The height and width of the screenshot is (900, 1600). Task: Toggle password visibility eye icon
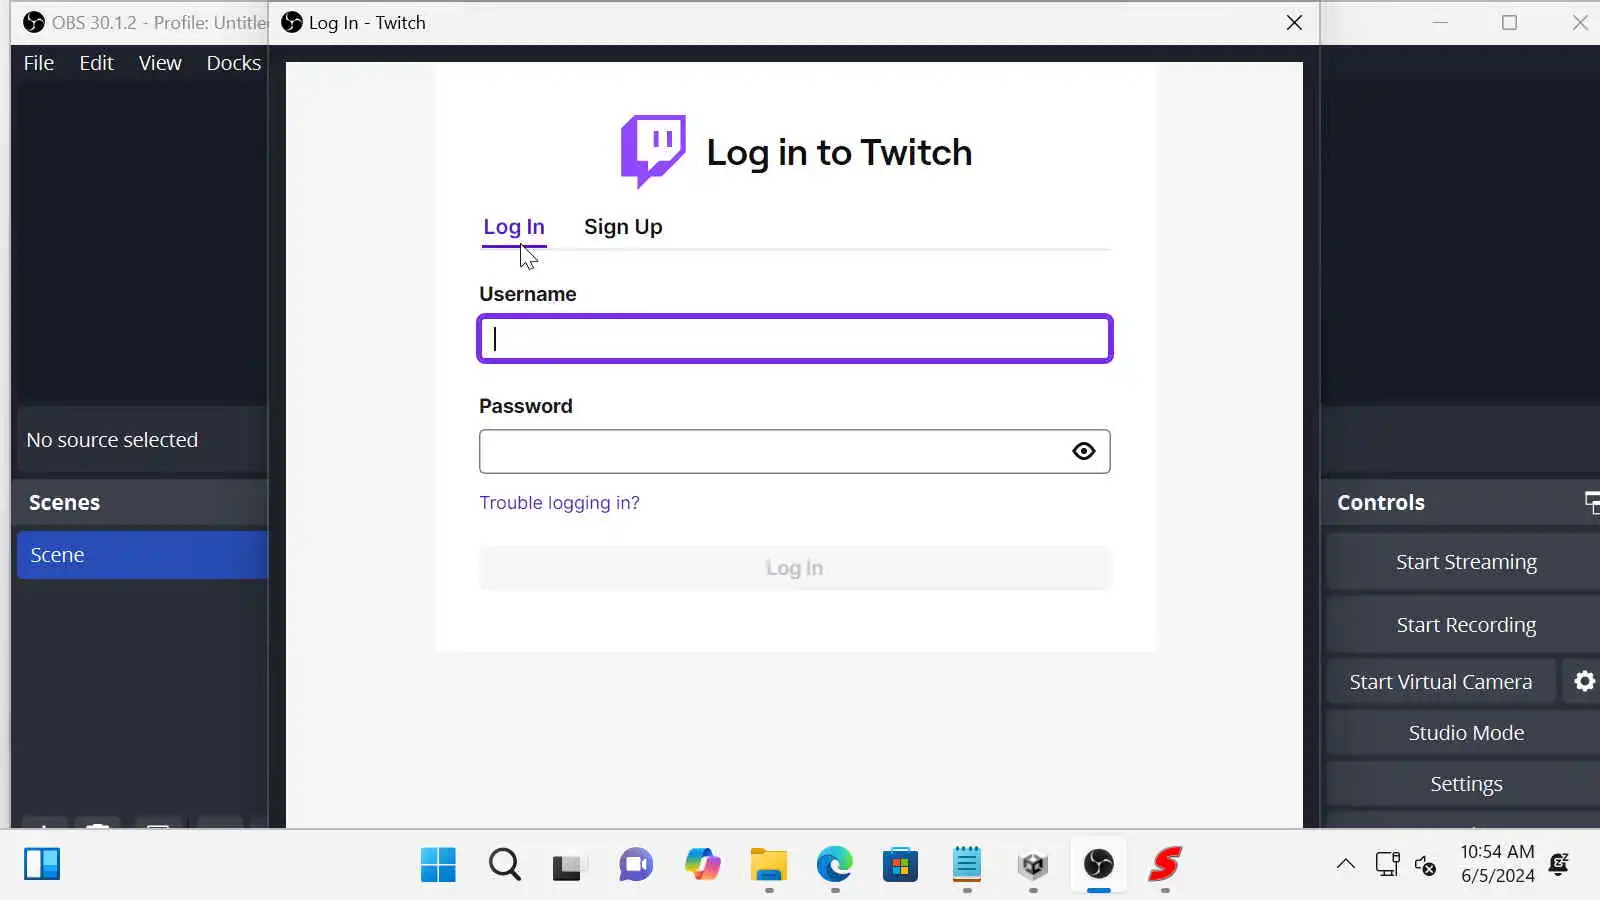click(1083, 451)
